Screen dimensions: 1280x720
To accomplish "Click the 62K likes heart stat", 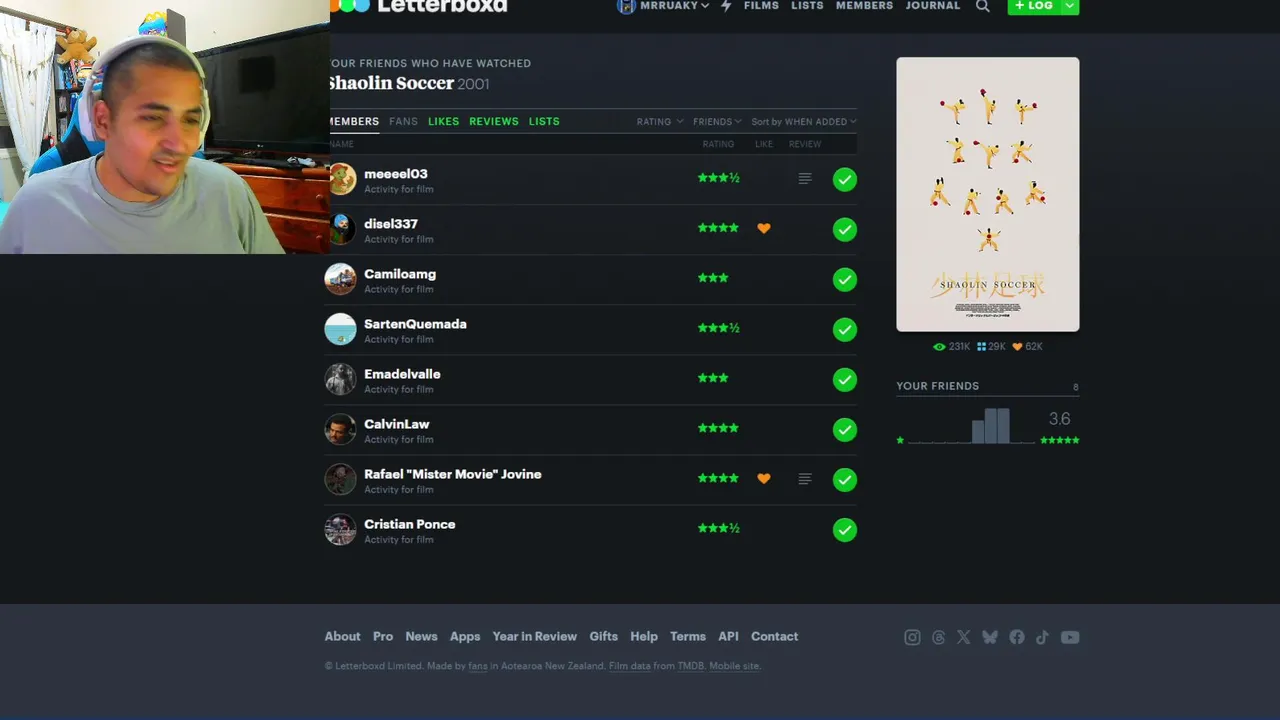I will [1027, 347].
